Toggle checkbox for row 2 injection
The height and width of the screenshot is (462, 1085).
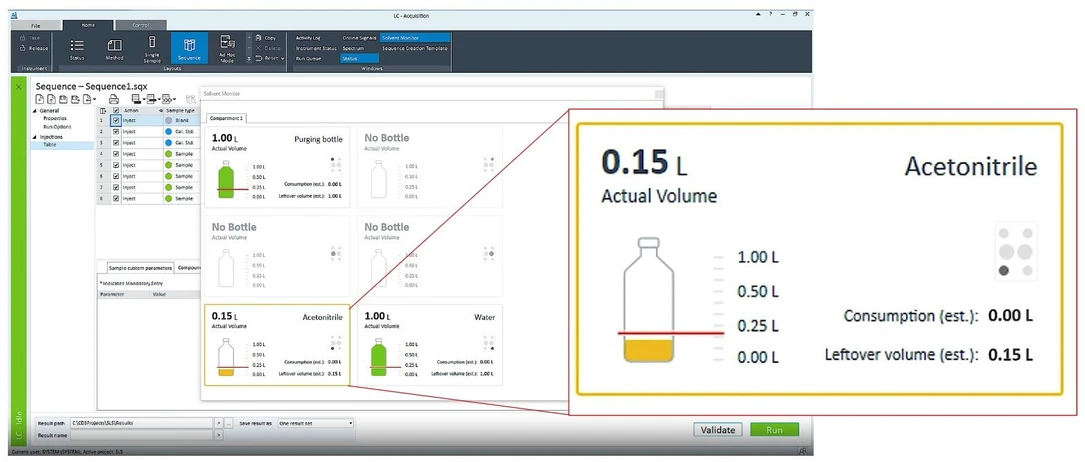pos(116,131)
